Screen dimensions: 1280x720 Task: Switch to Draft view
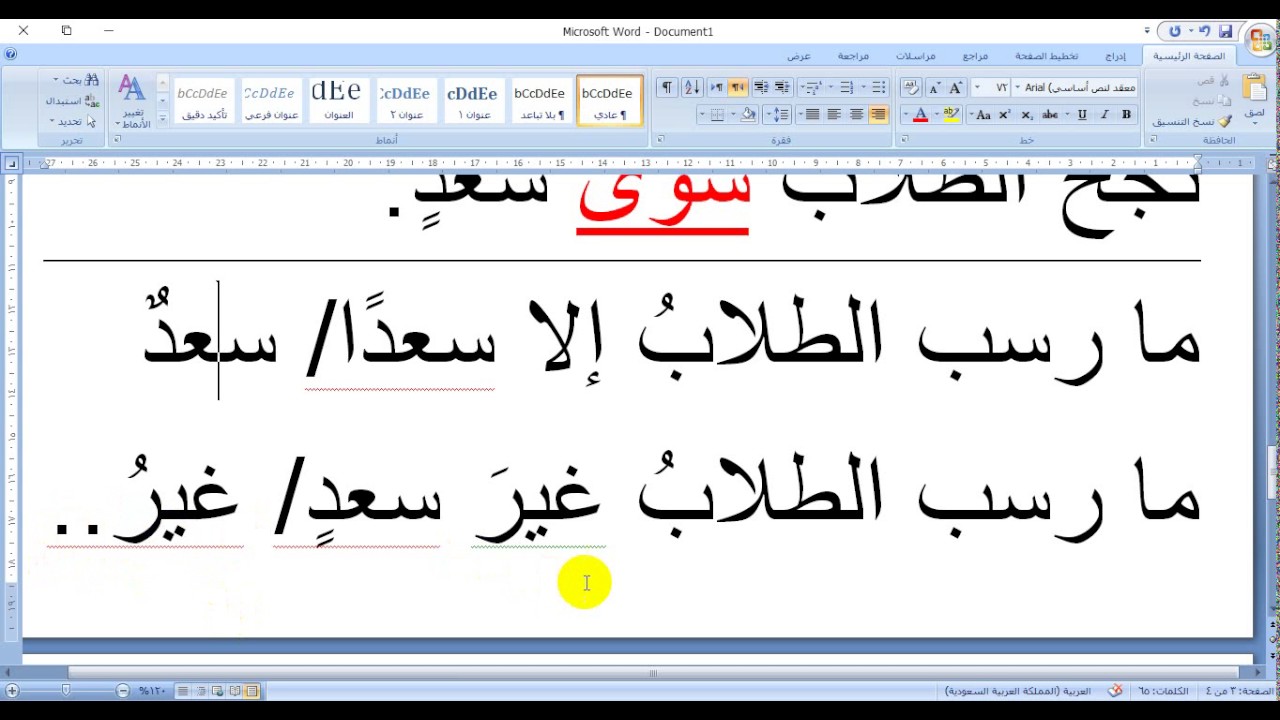coord(185,690)
